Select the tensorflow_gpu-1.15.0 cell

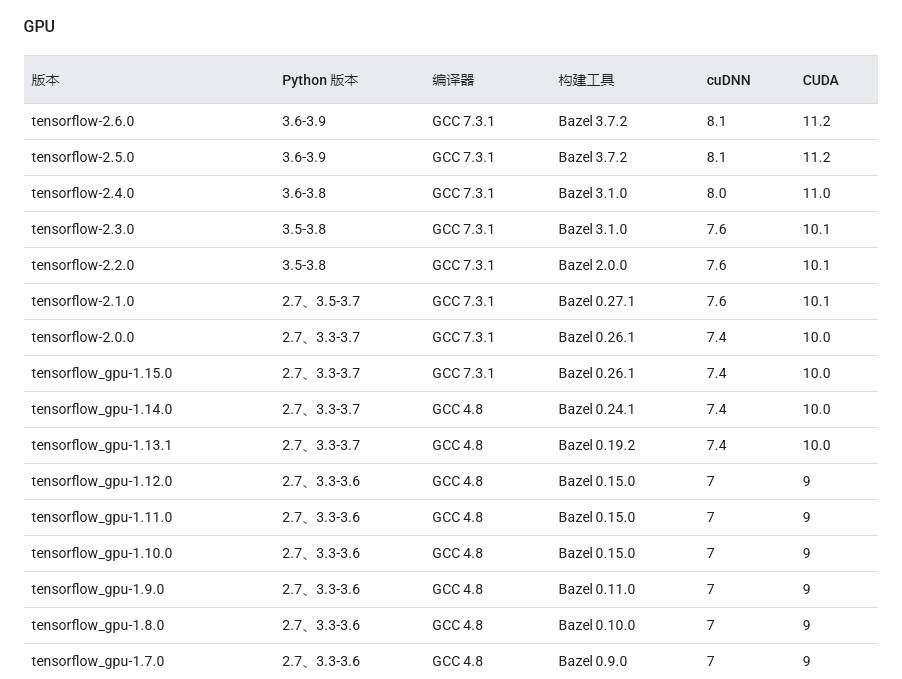(x=102, y=373)
